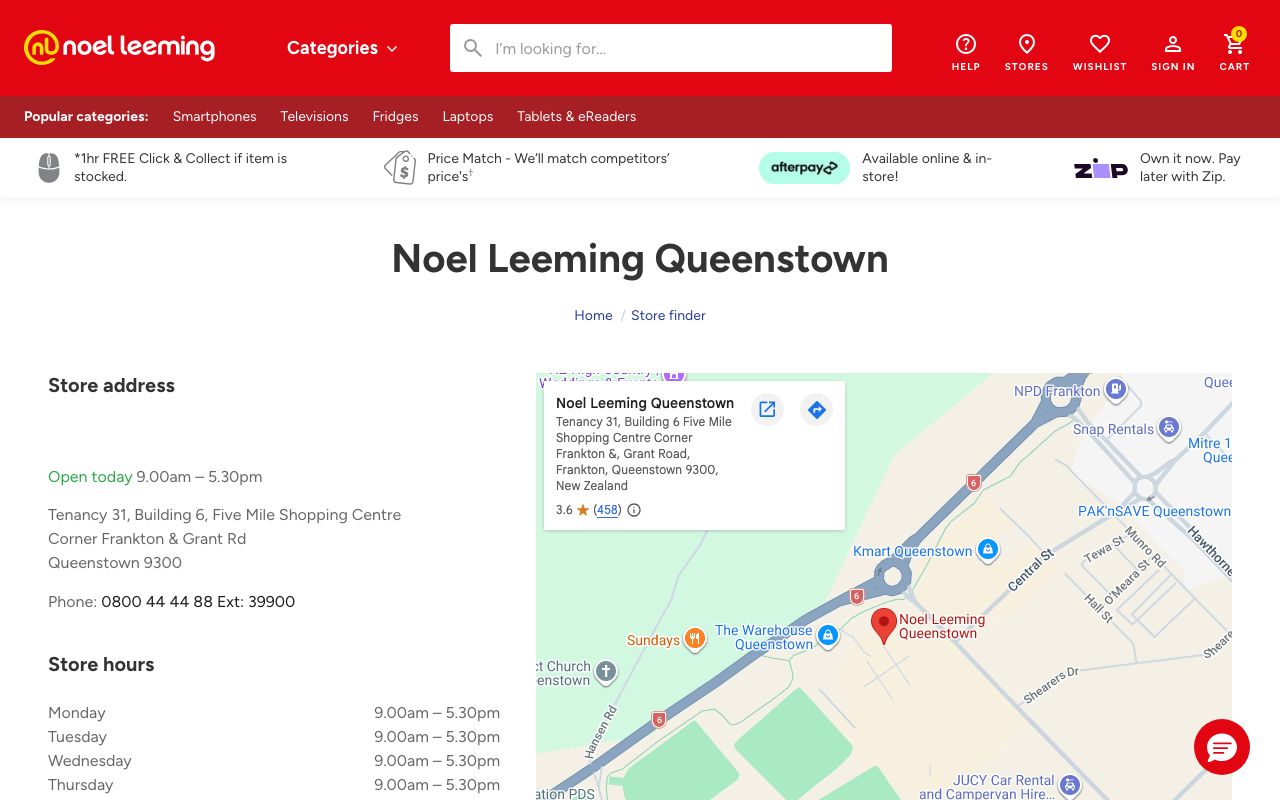Open Price Match promise text

[x=548, y=167]
